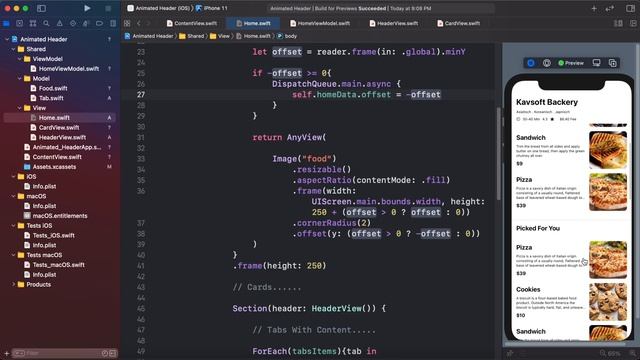This screenshot has height=360, width=640.
Task: Expand the Products folder
Action: coord(13,284)
